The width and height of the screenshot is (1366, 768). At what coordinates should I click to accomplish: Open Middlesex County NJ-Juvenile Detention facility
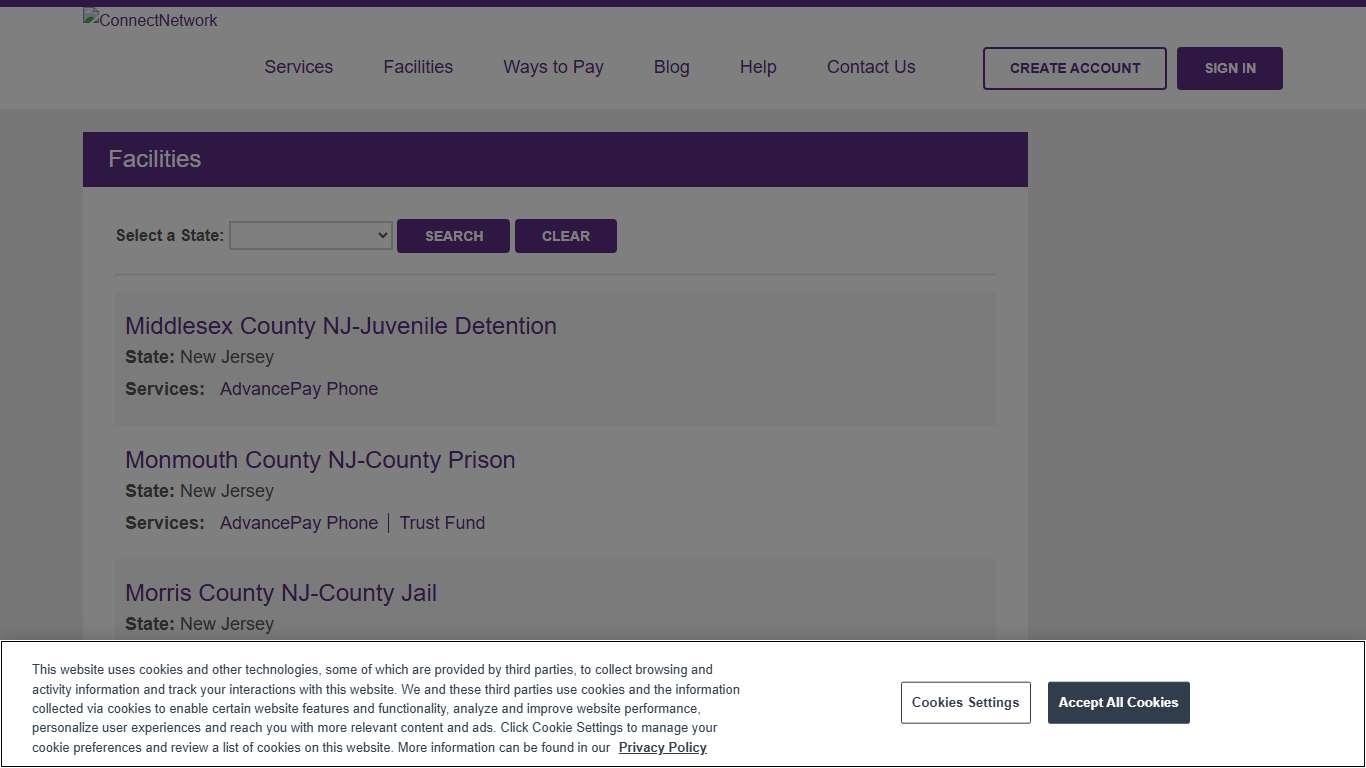pos(340,326)
